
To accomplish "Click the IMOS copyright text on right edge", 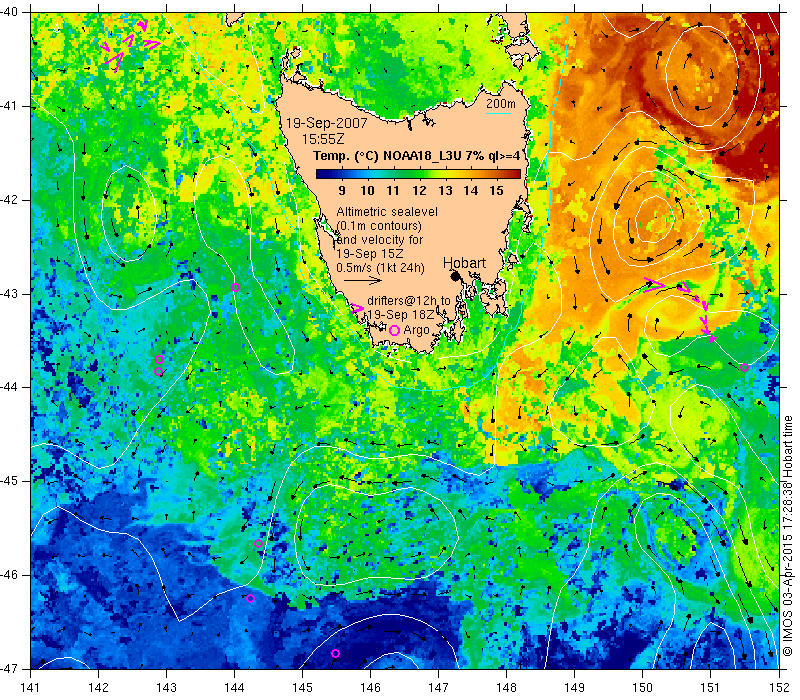I will pyautogui.click(x=788, y=536).
